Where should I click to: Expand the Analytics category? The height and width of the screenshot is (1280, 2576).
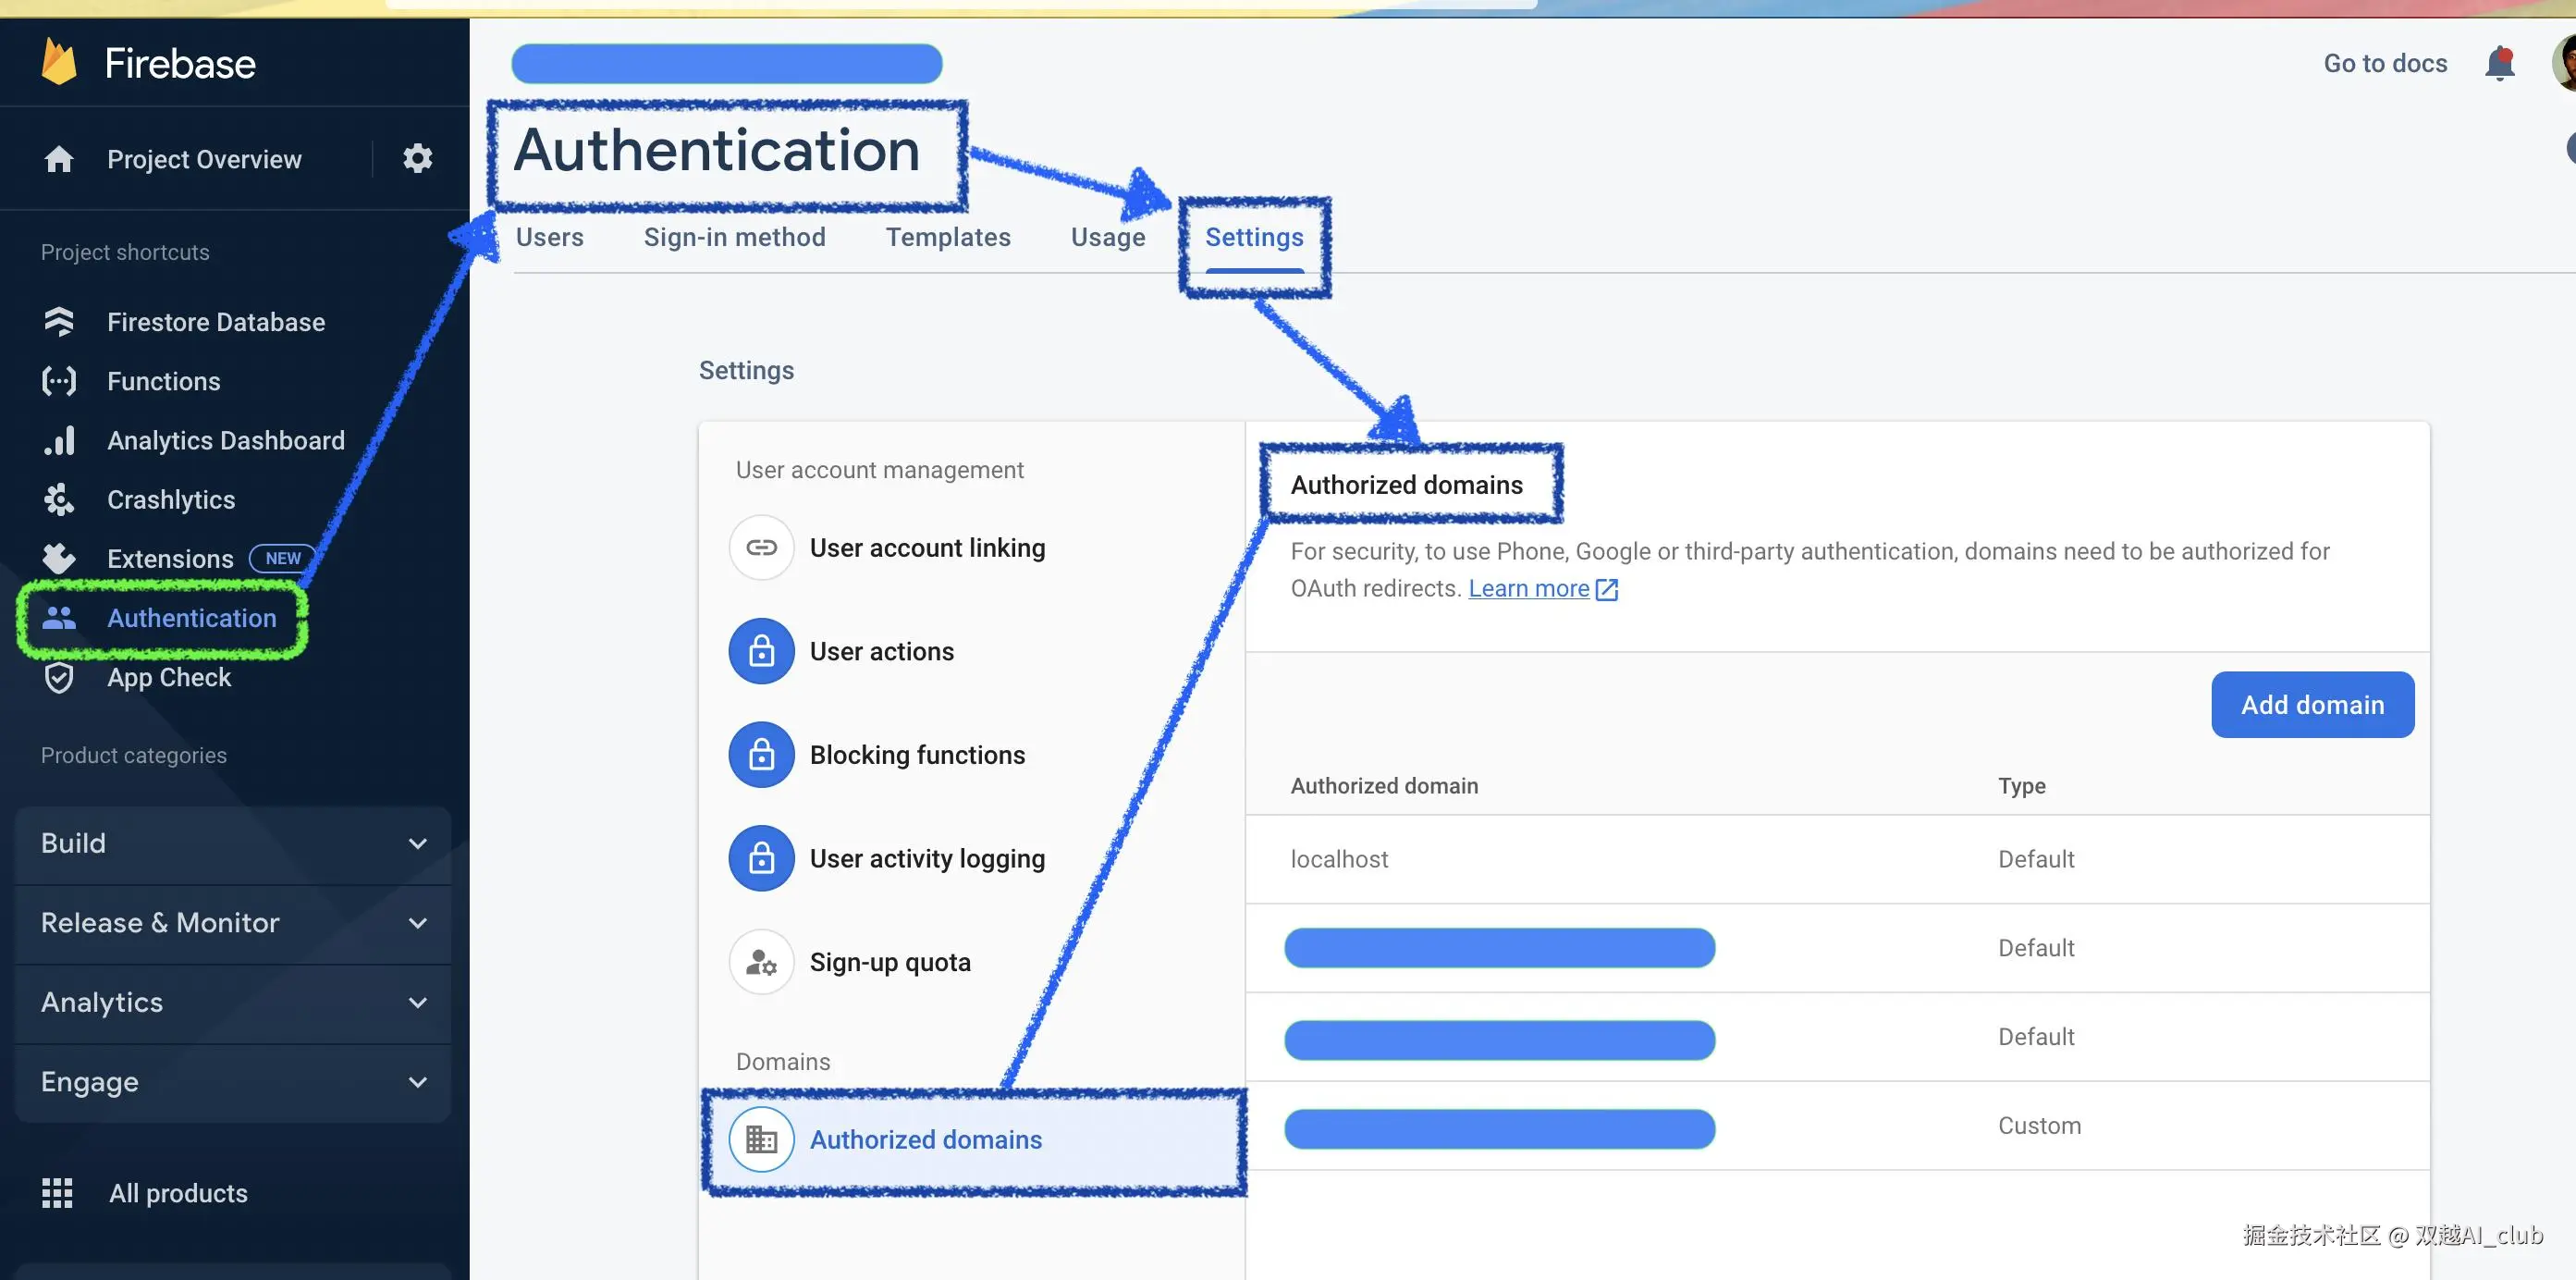click(233, 1002)
